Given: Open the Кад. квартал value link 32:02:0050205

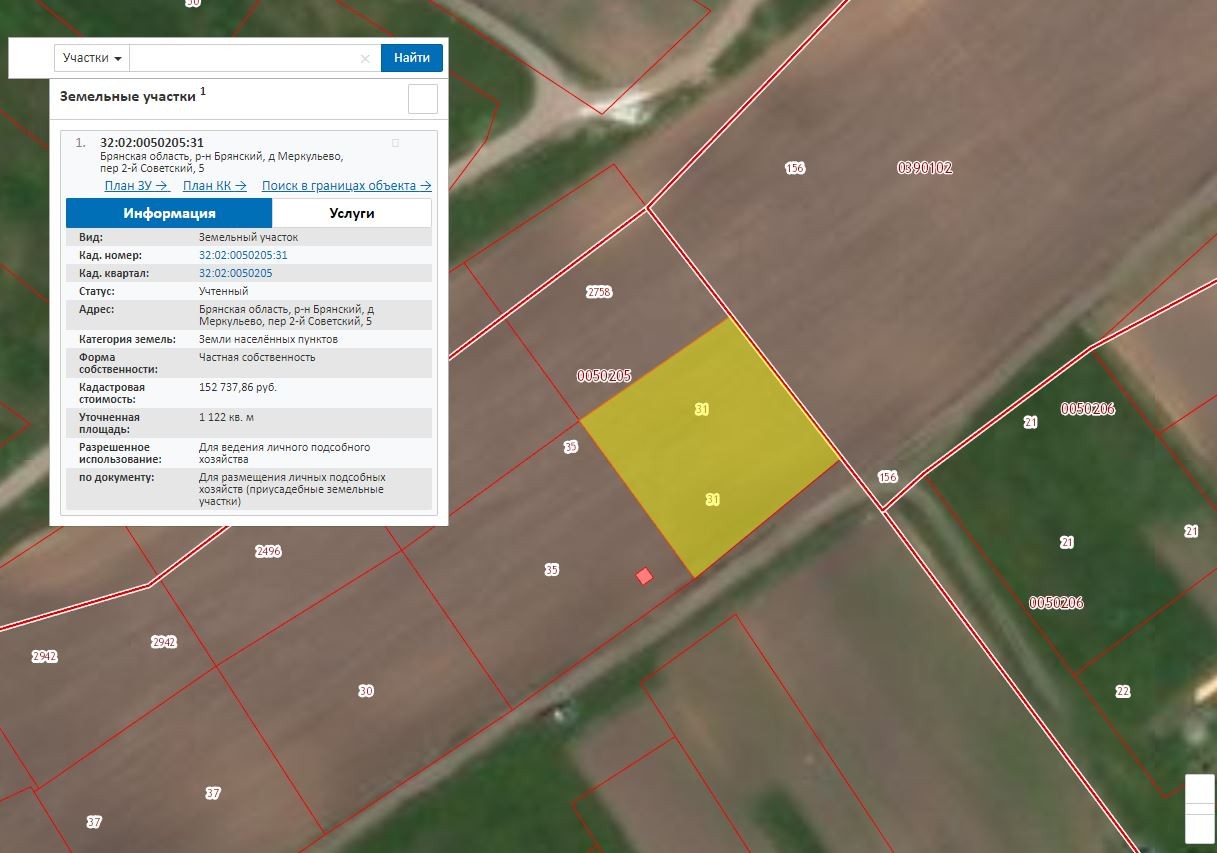Looking at the screenshot, I should pos(236,273).
